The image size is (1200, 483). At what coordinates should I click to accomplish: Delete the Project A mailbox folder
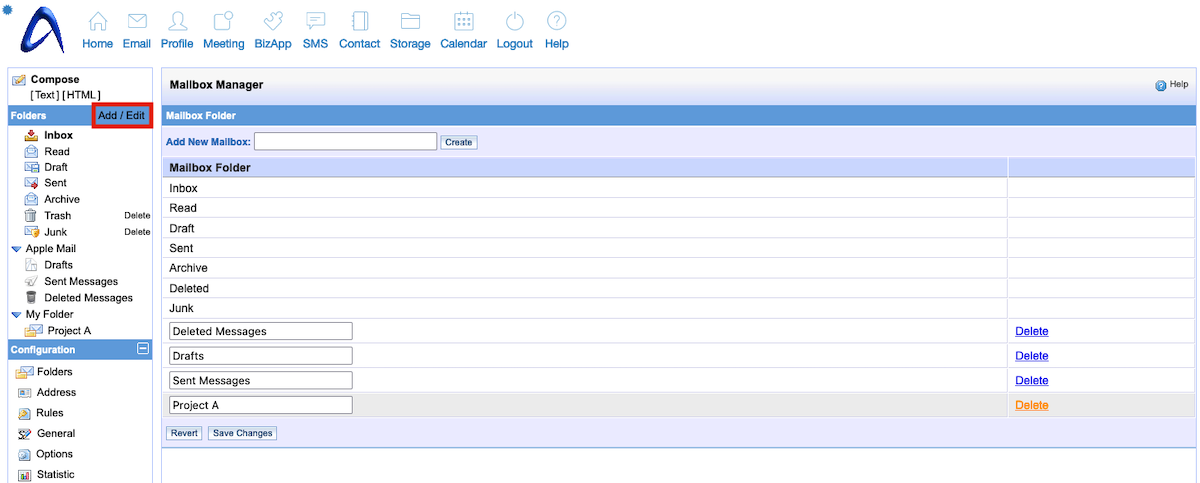pos(1031,405)
